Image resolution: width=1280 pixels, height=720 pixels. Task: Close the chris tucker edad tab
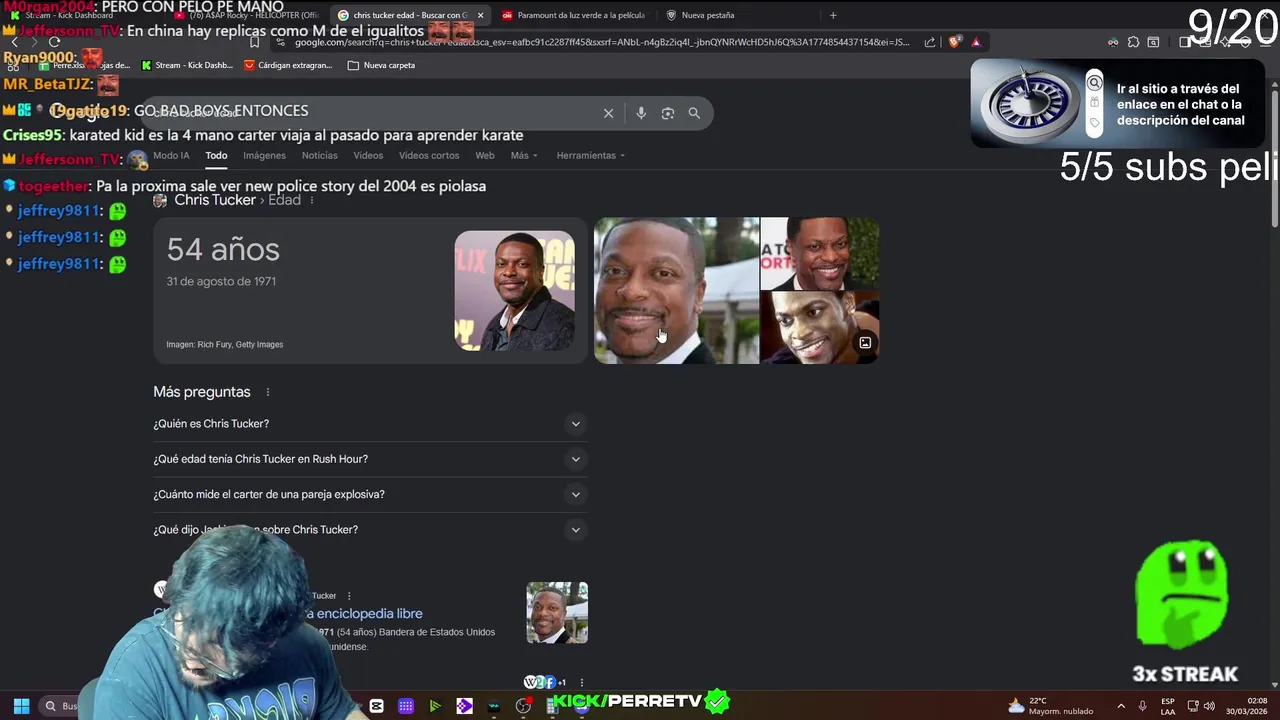click(x=480, y=15)
